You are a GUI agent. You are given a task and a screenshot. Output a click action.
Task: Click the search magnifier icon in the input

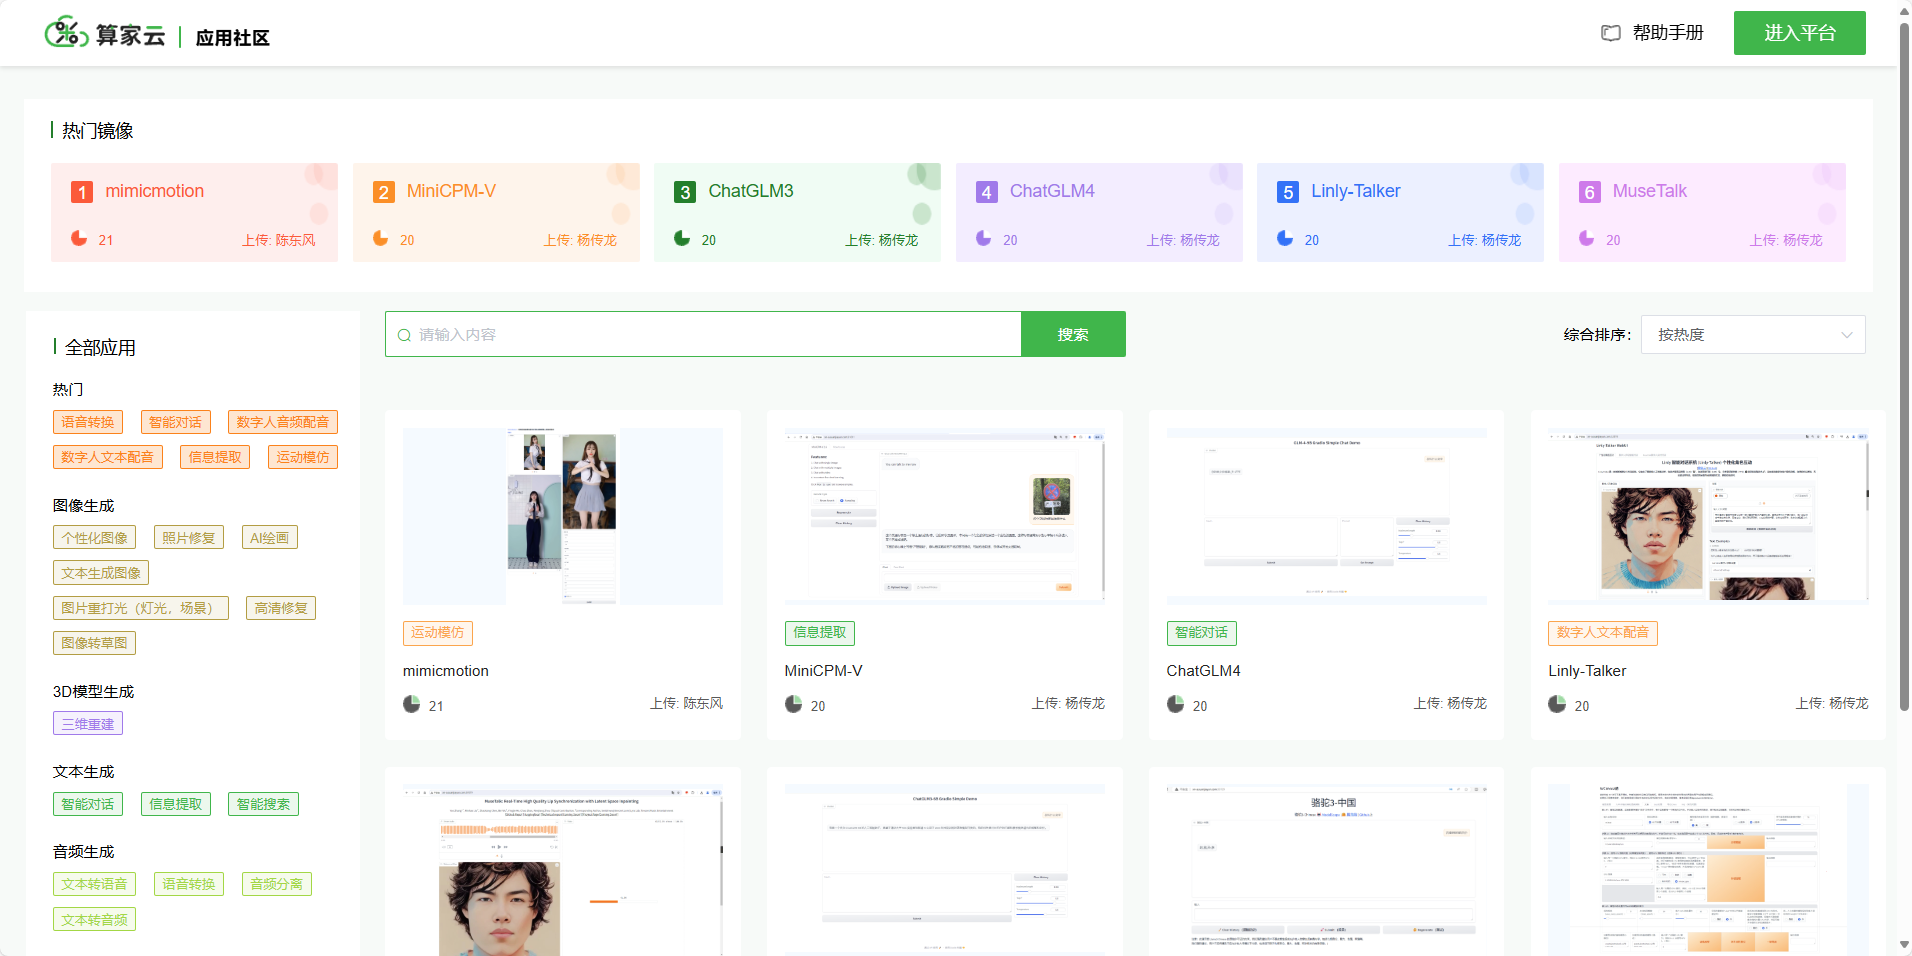point(404,335)
